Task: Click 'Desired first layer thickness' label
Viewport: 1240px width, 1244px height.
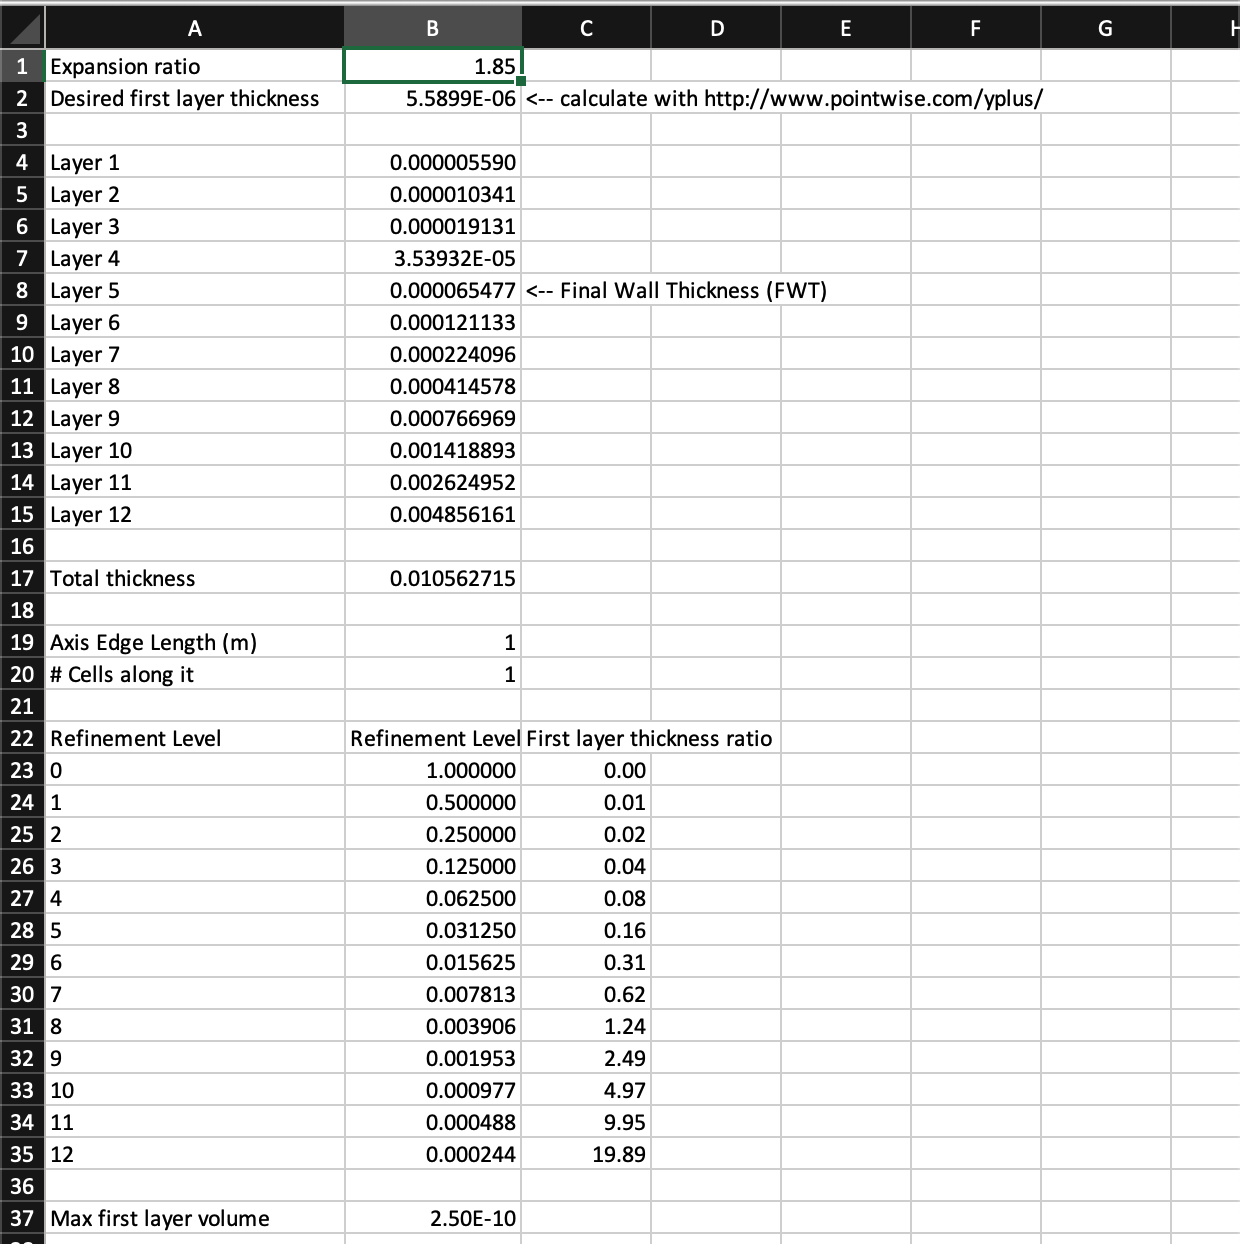Action: pyautogui.click(x=185, y=98)
